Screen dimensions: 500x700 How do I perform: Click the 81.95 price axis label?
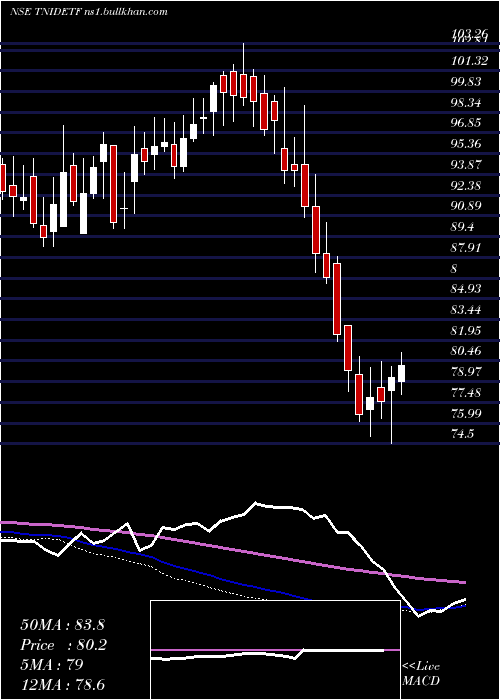click(x=466, y=330)
